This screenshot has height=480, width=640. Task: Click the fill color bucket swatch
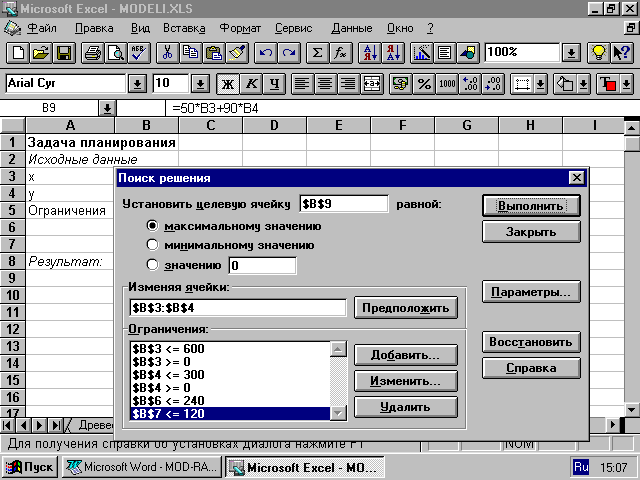tap(565, 84)
